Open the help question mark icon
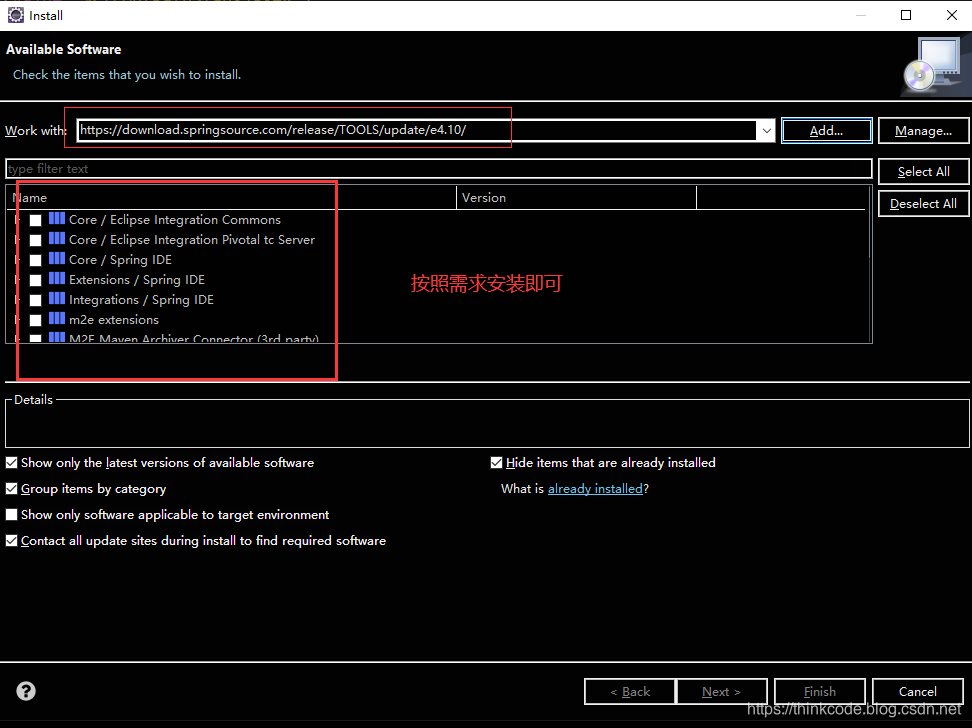 26,691
